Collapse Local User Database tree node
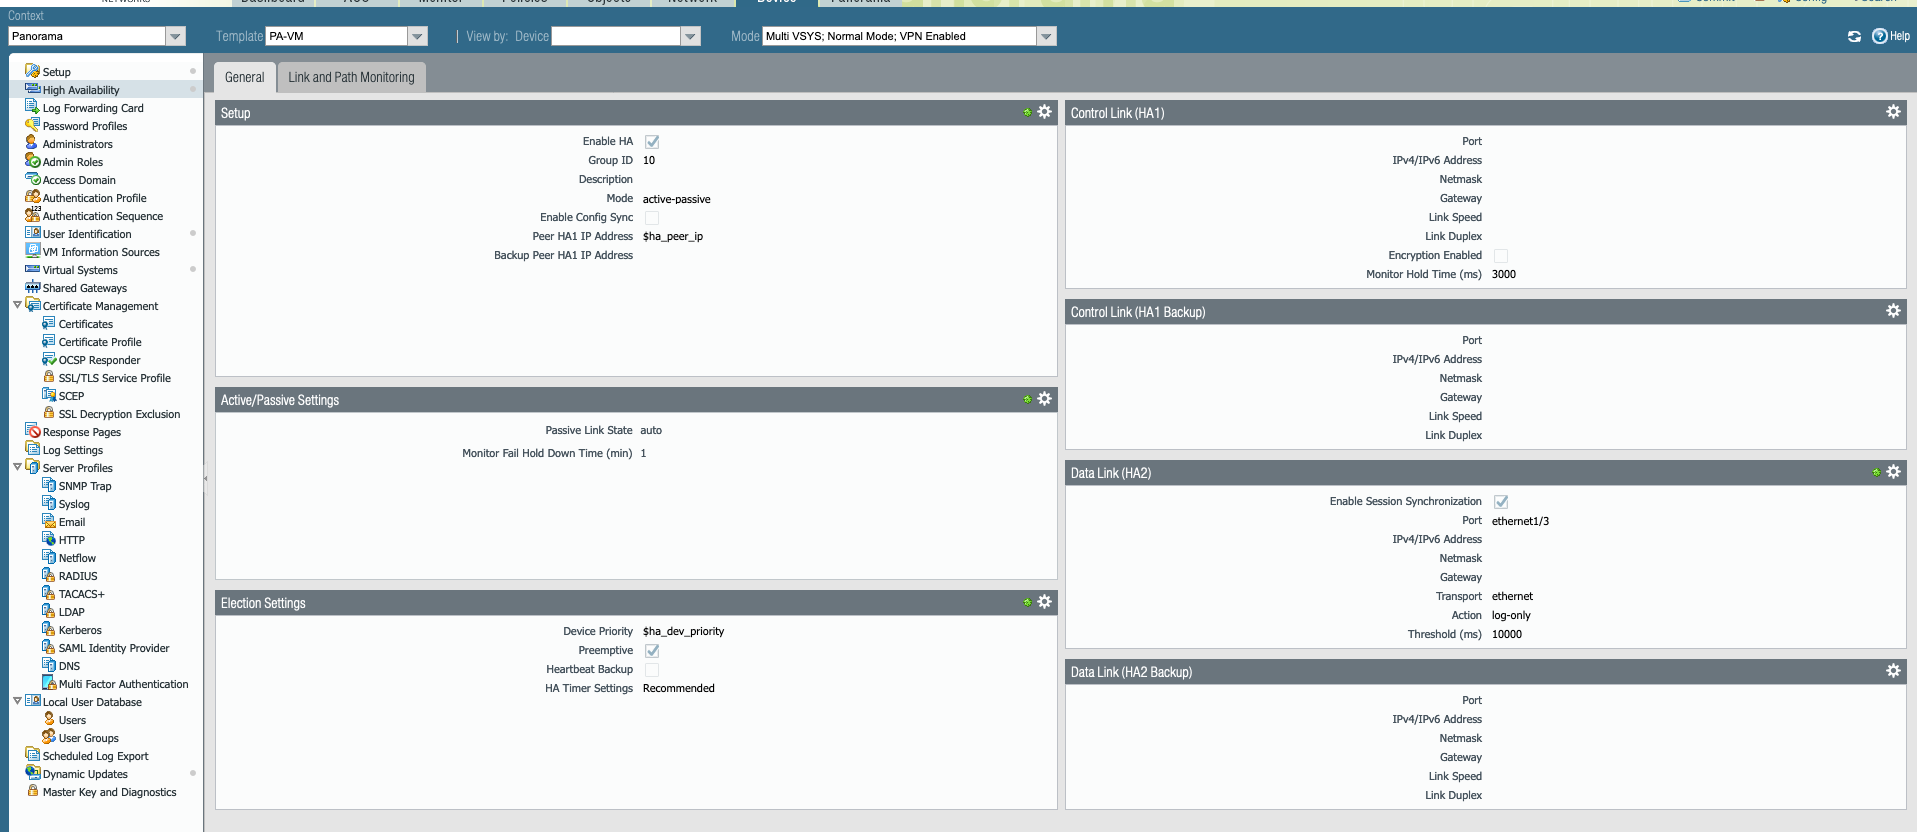 17,701
